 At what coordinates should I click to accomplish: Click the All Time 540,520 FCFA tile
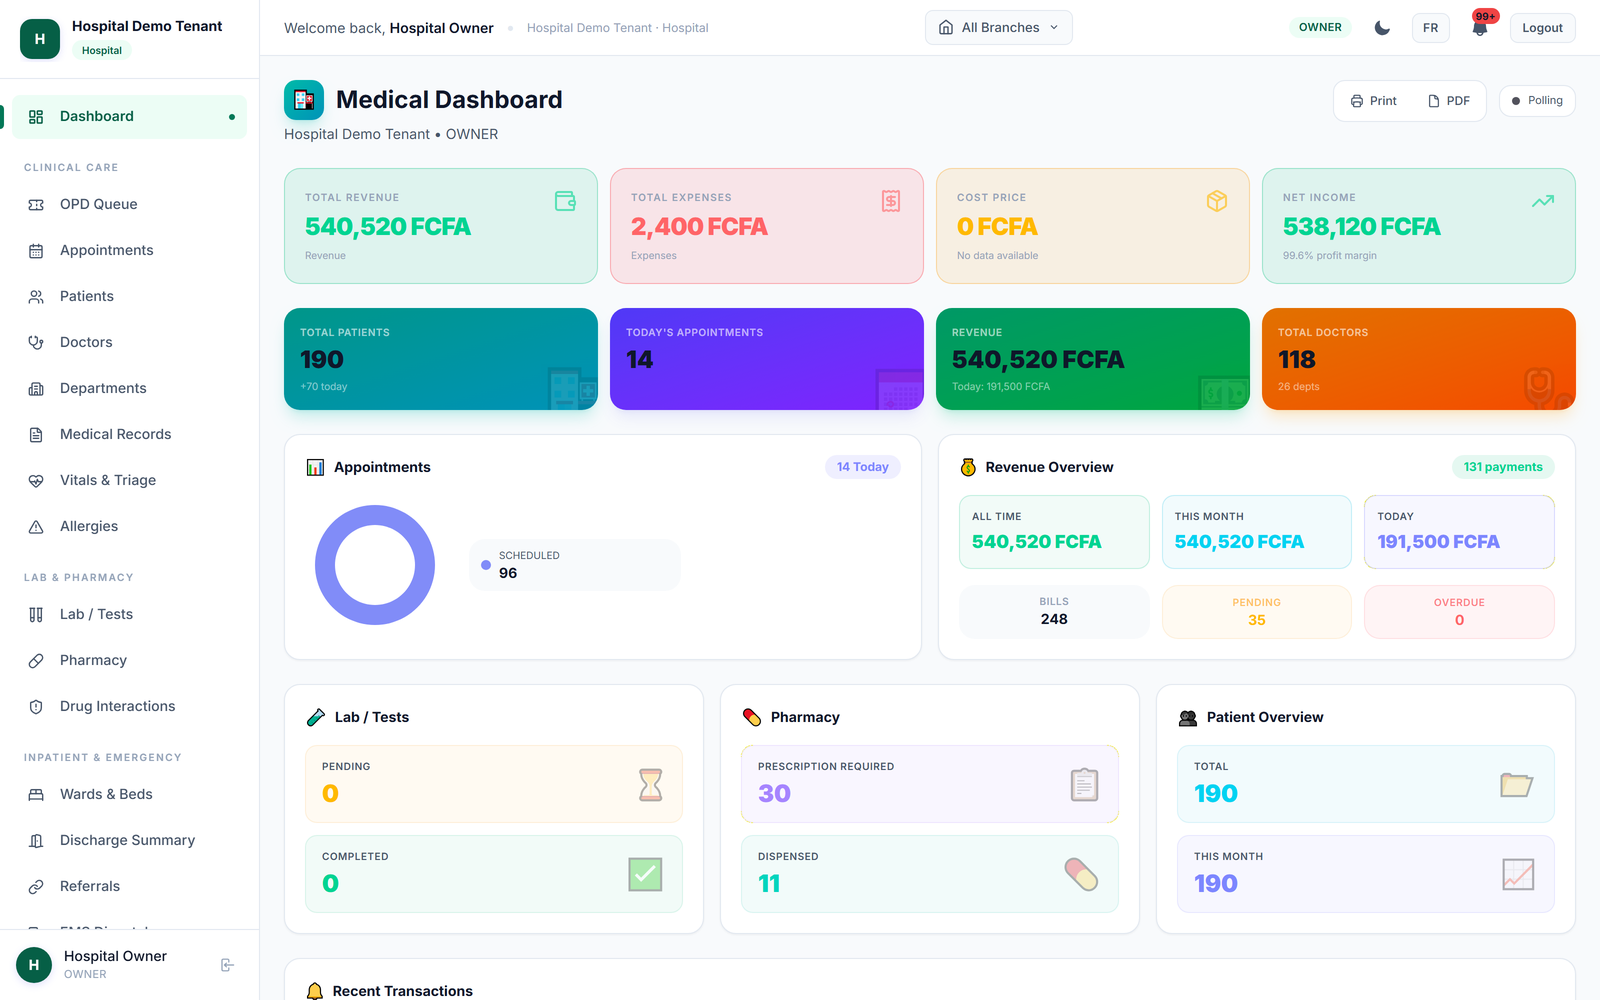pyautogui.click(x=1054, y=532)
